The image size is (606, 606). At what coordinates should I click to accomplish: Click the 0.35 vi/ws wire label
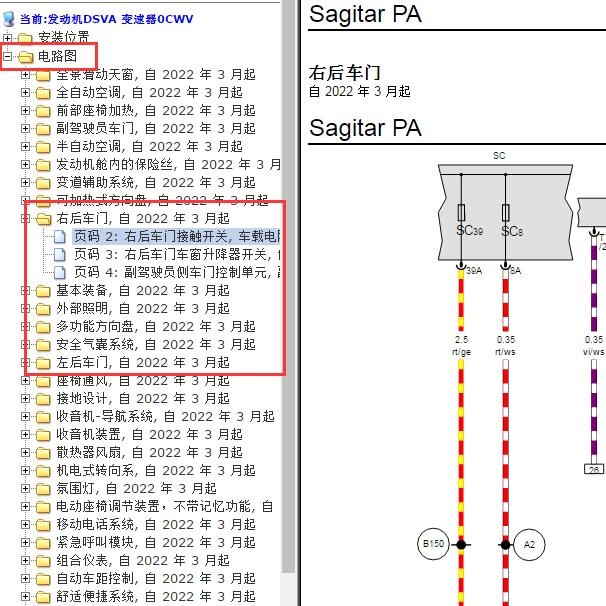[x=594, y=346]
